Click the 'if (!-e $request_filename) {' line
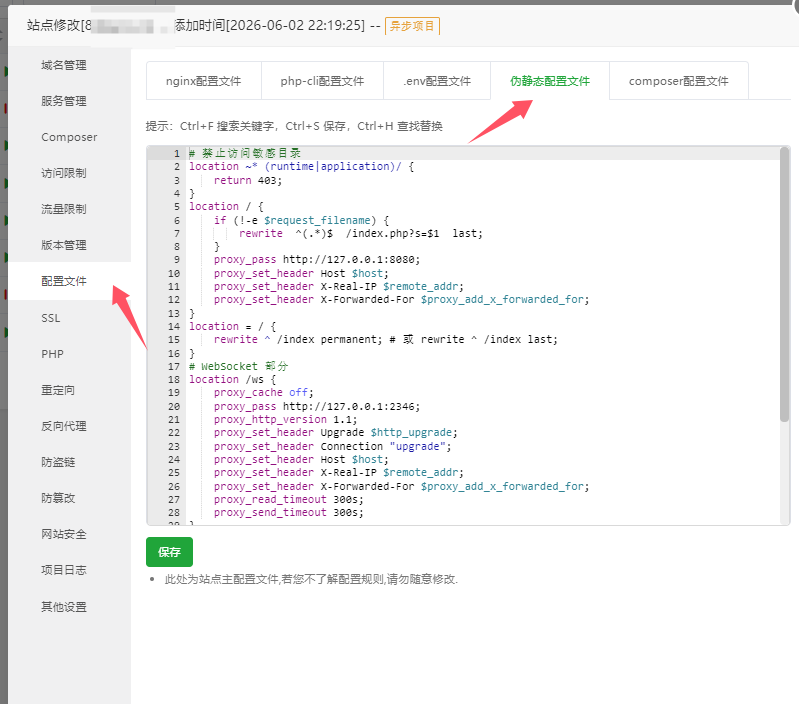799x704 pixels. point(301,221)
